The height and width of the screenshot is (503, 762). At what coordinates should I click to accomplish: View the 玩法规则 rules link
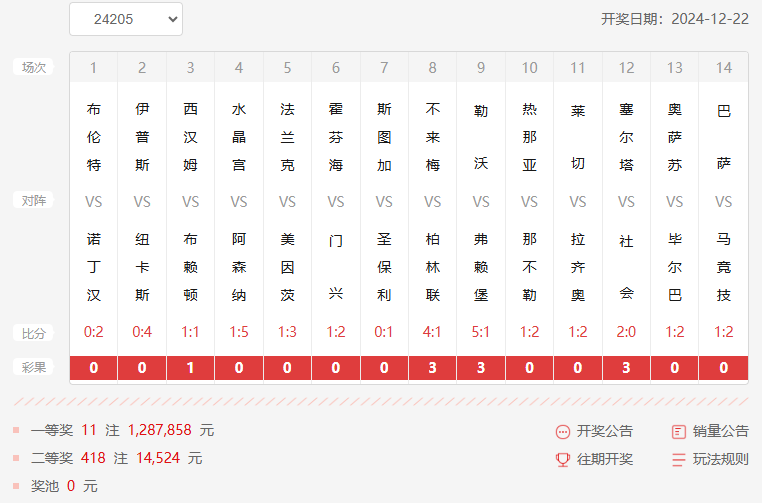click(x=721, y=460)
